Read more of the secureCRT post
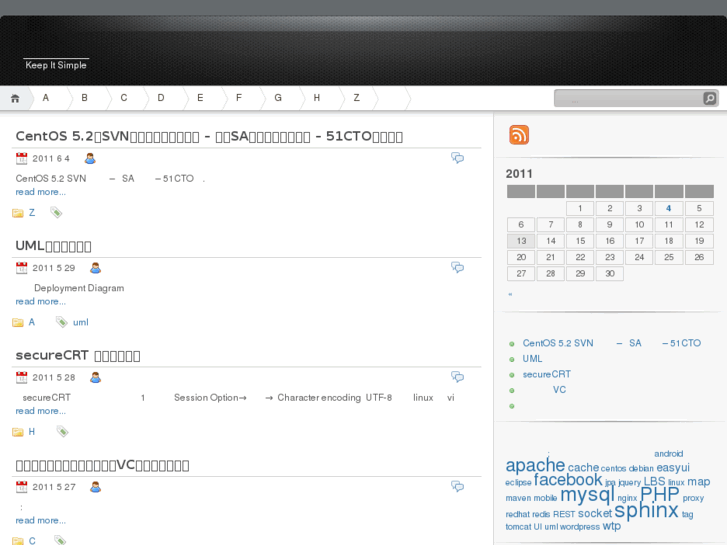The image size is (727, 545). tap(40, 411)
